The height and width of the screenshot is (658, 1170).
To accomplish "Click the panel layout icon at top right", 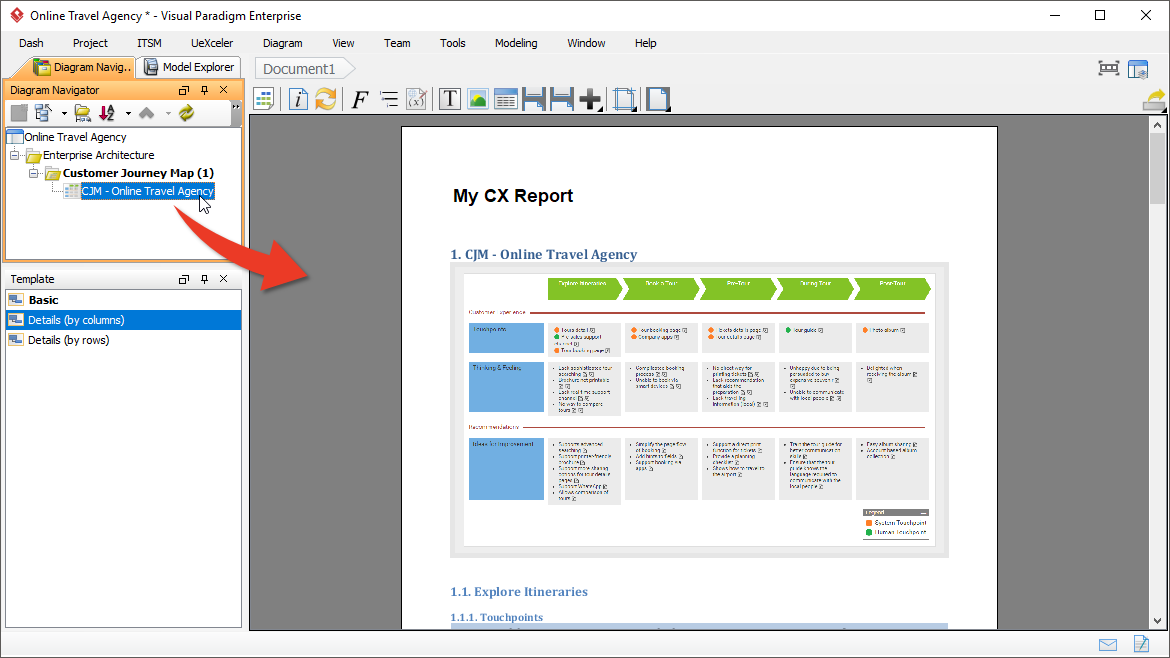I will pyautogui.click(x=1138, y=69).
